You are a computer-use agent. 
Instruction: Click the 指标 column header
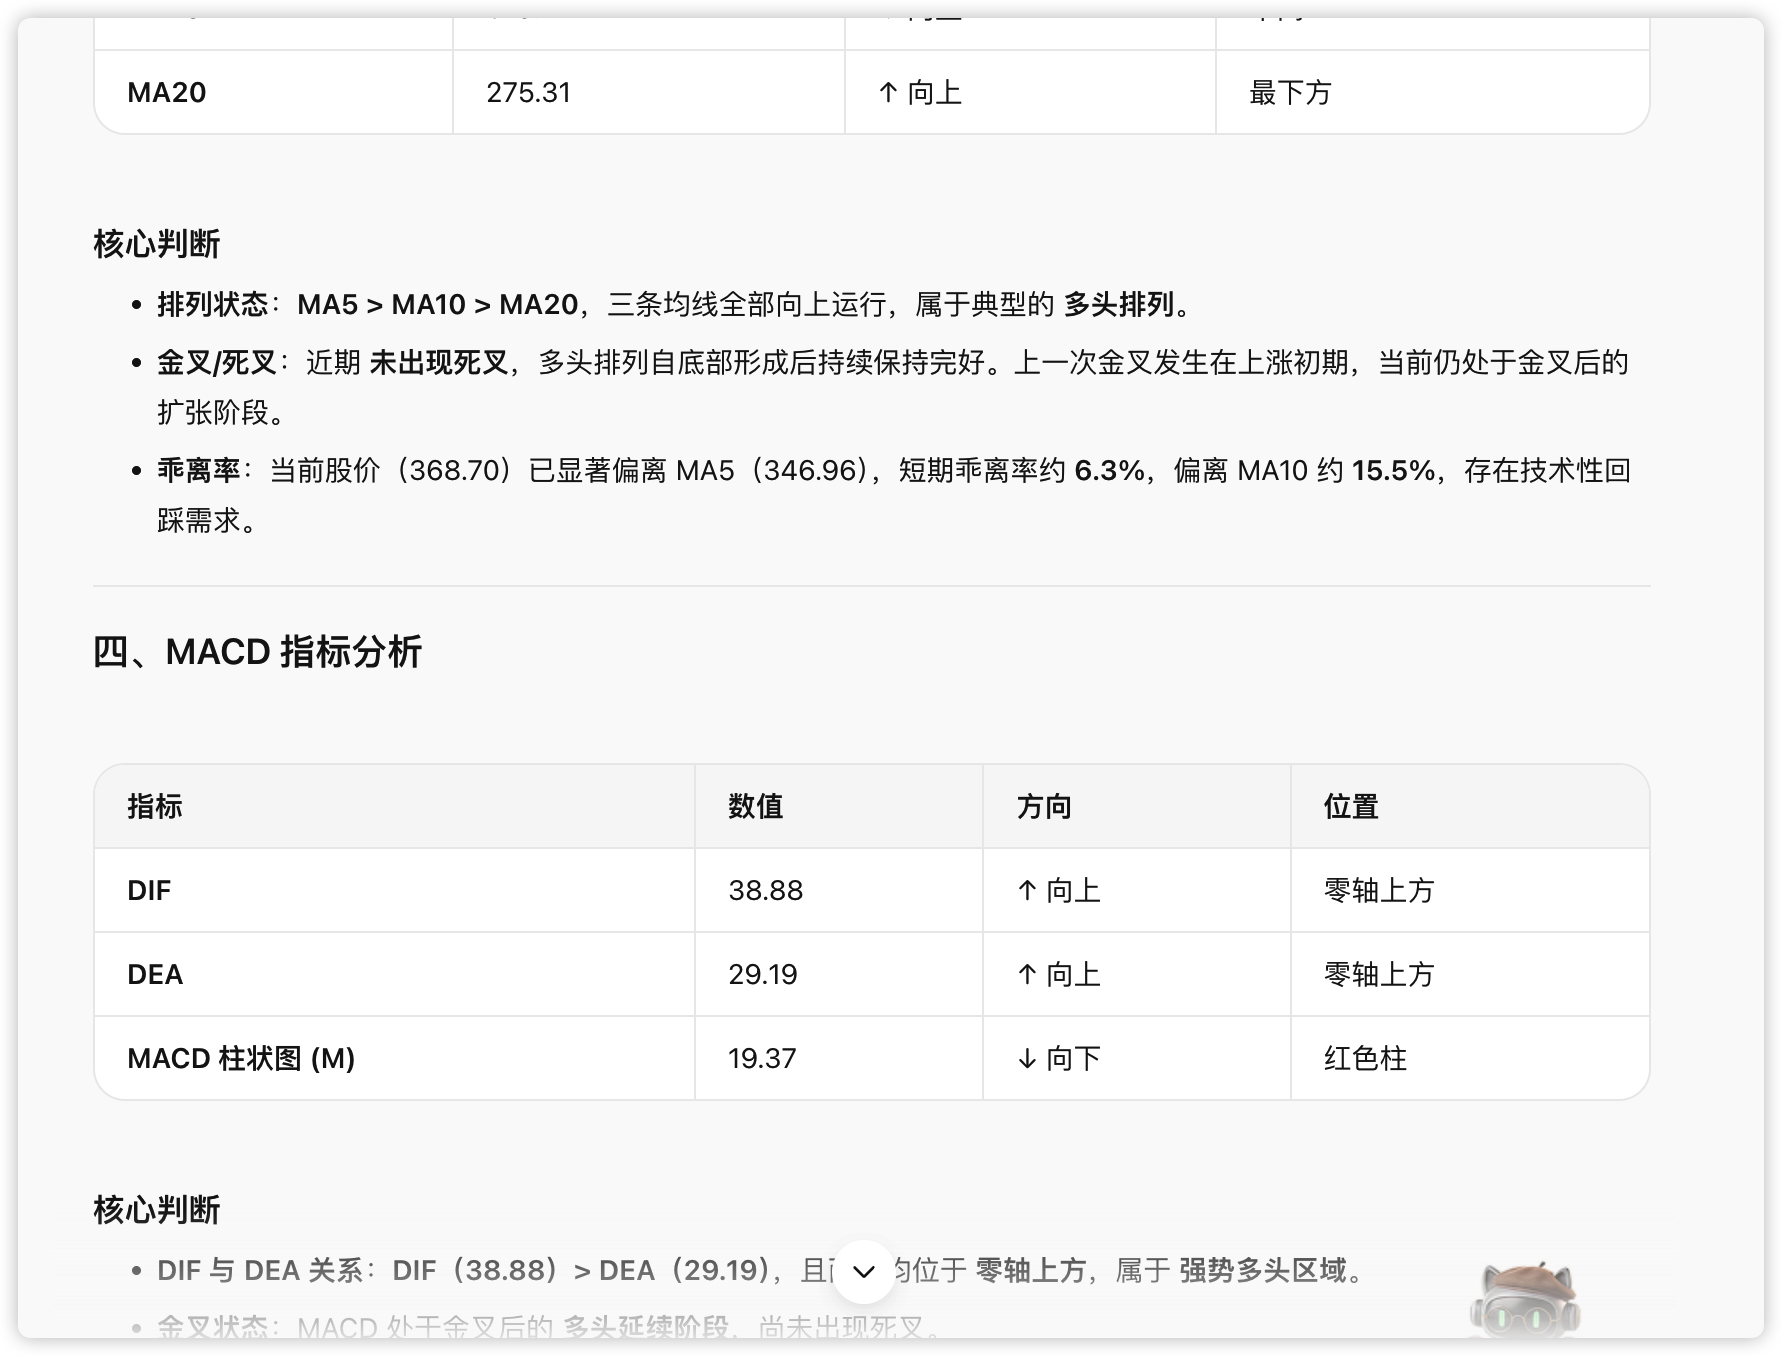tap(155, 806)
